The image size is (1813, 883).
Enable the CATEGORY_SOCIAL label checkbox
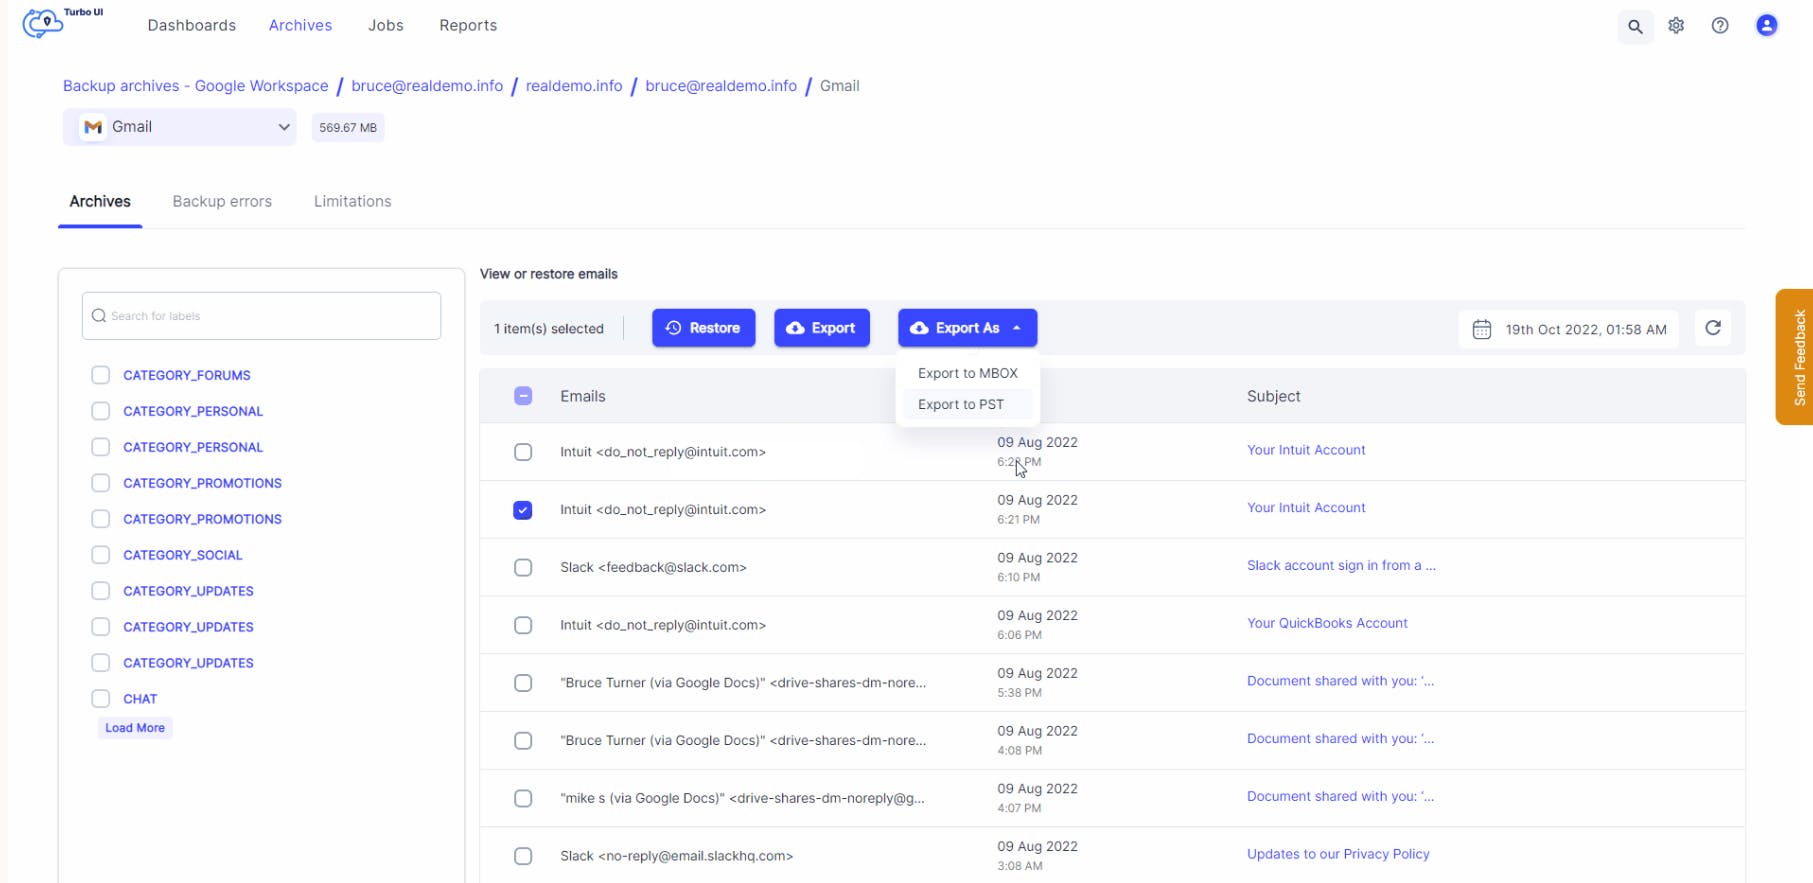tap(100, 555)
